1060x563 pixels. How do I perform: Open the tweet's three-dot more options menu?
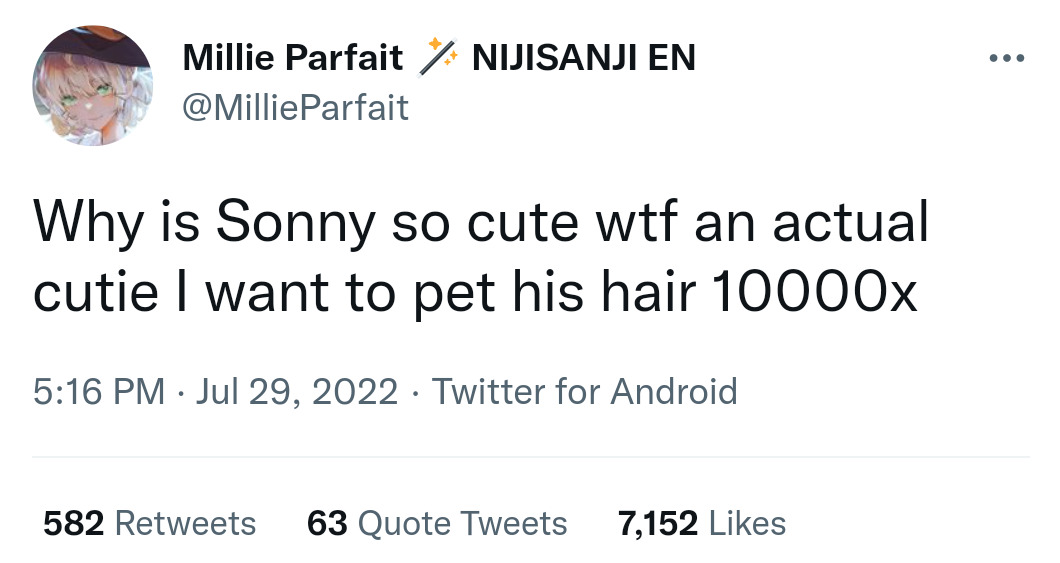click(x=1005, y=59)
